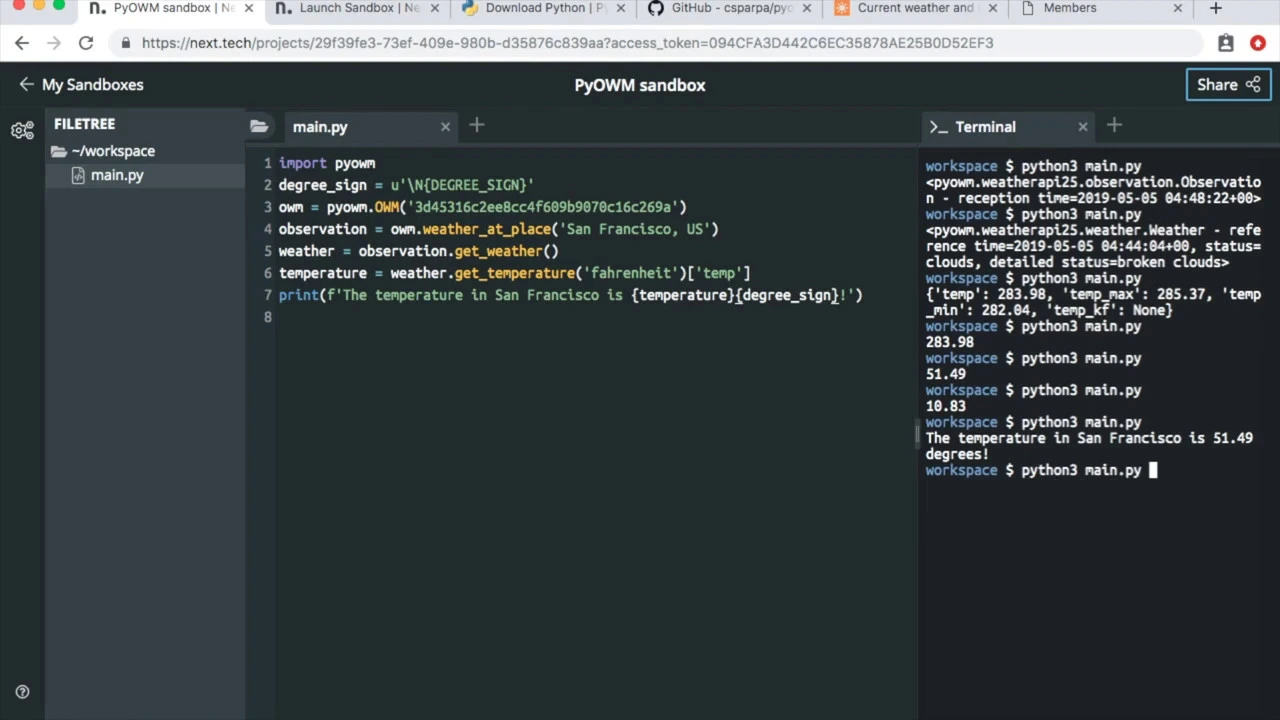
Task: Click the print statement on line 7
Action: 570,295
